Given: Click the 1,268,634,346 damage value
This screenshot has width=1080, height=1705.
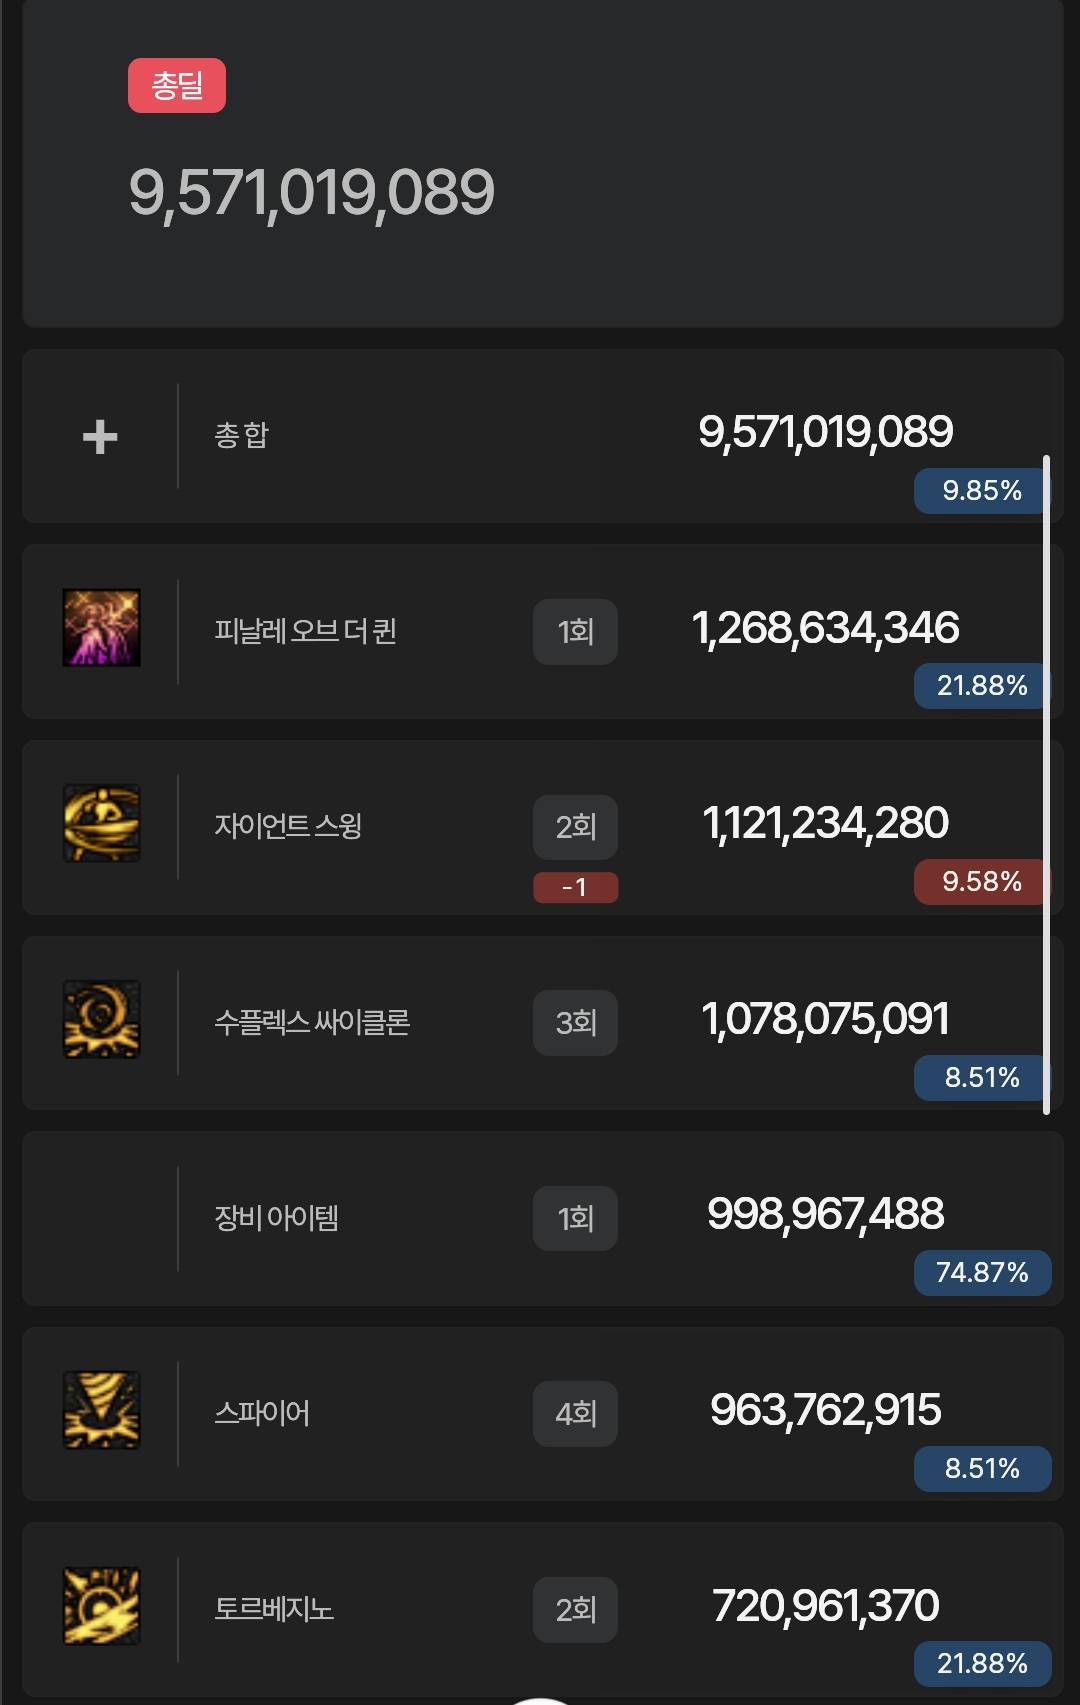Looking at the screenshot, I should pos(826,628).
